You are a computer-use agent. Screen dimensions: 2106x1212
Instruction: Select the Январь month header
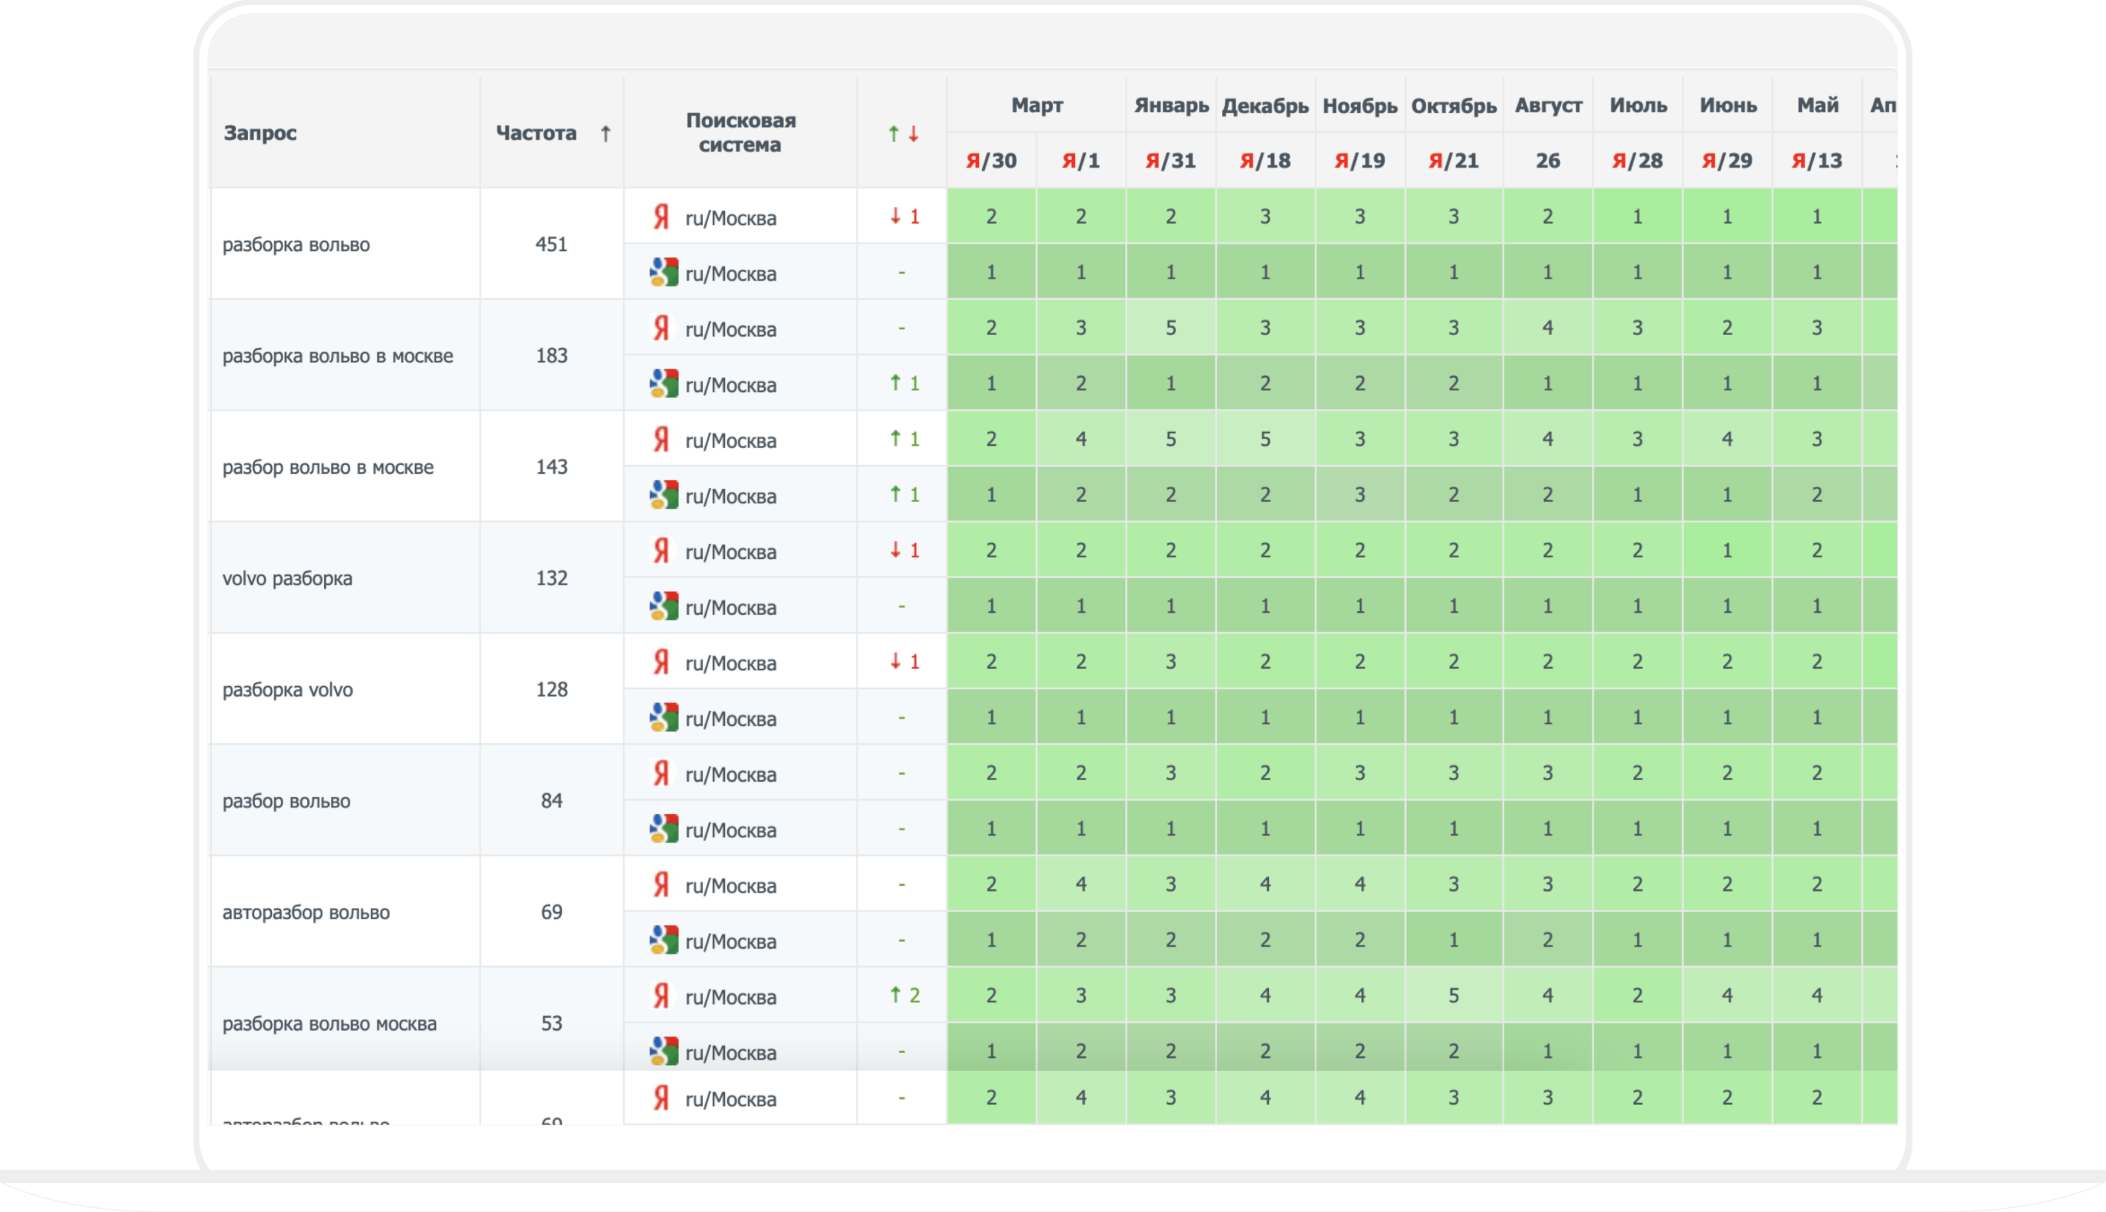click(x=1171, y=105)
